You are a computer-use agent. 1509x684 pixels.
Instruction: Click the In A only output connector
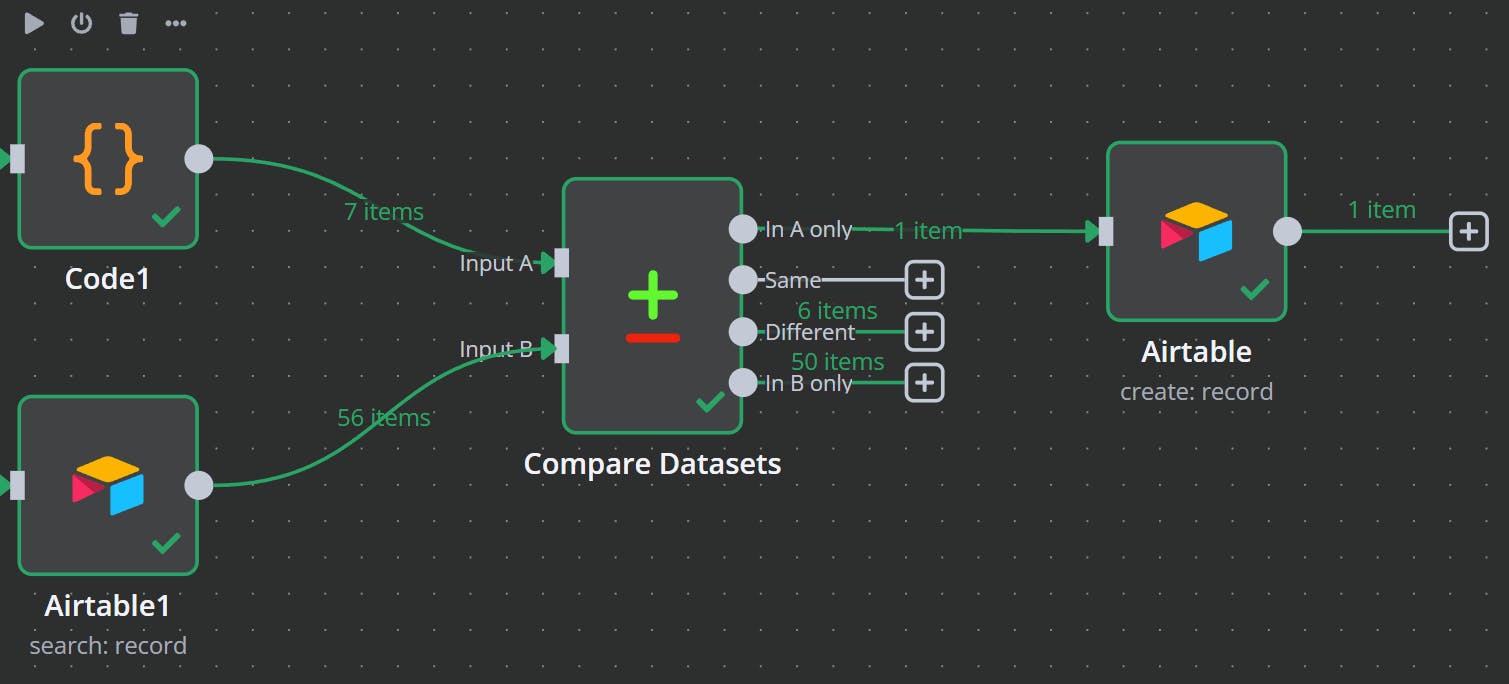pyautogui.click(x=743, y=229)
